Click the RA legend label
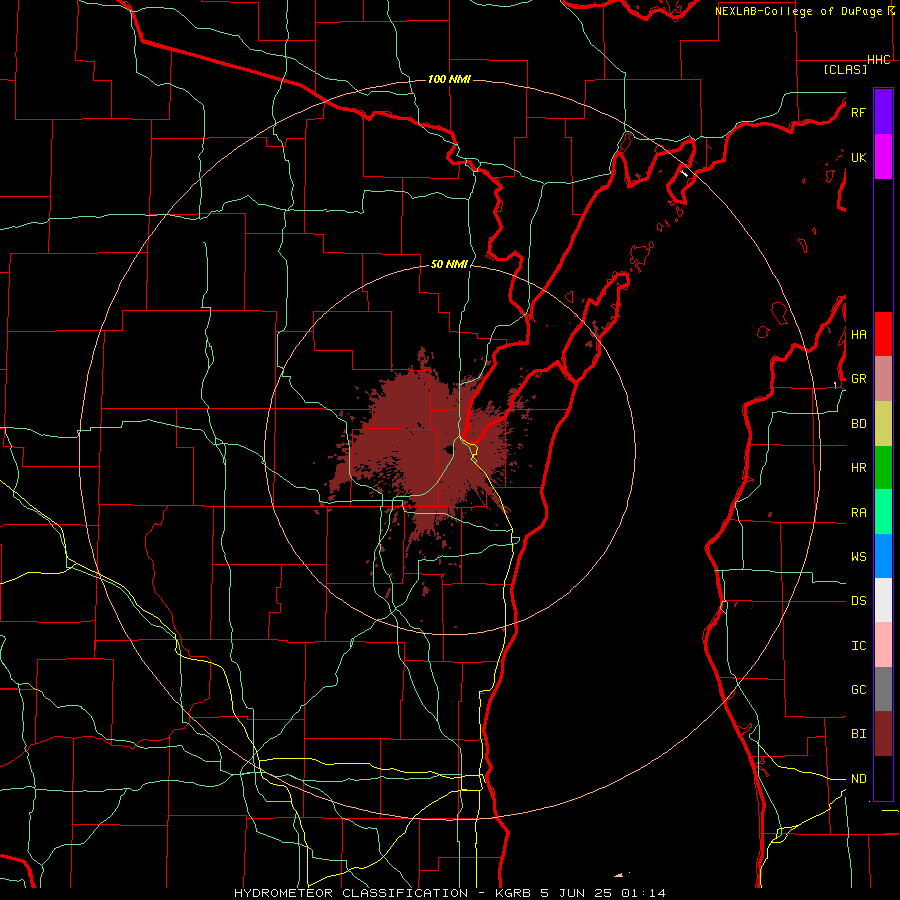This screenshot has width=900, height=900. coord(858,513)
